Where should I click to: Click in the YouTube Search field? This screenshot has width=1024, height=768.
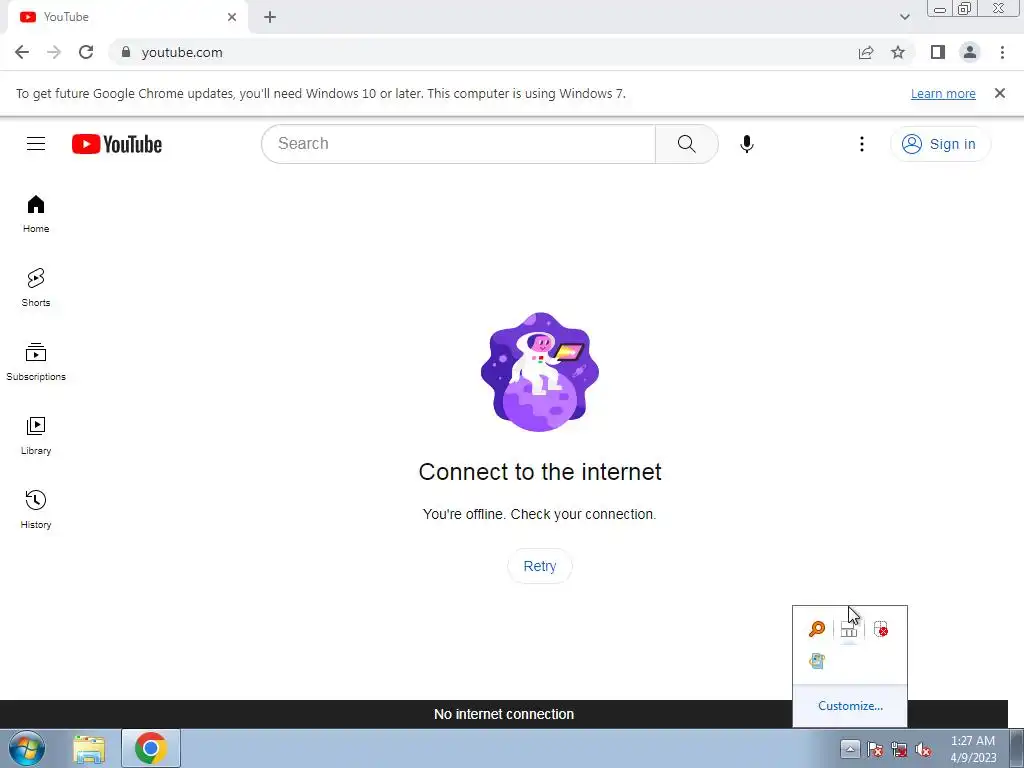click(x=458, y=144)
